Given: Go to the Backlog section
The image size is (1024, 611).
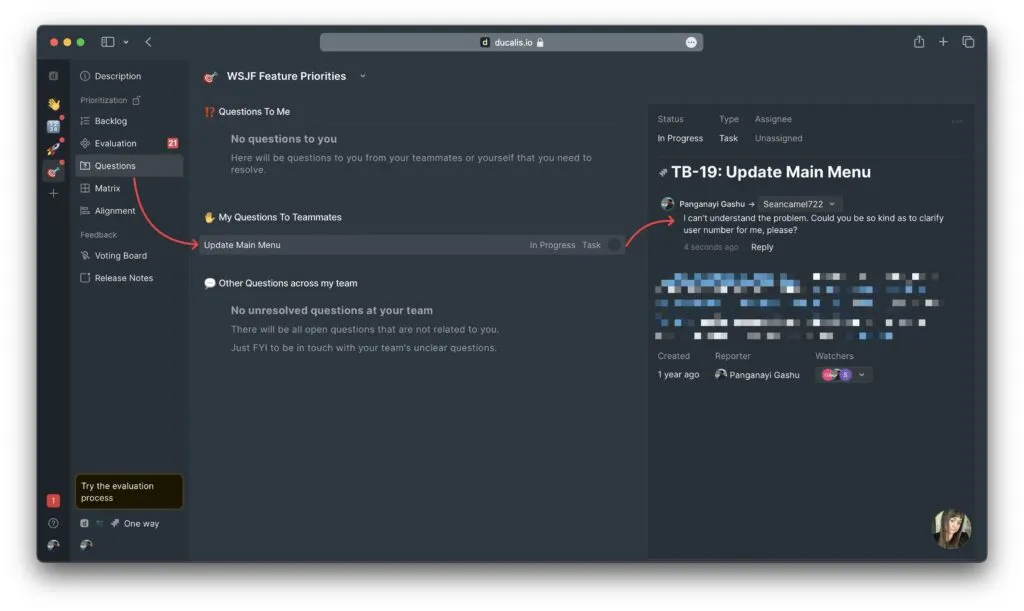Looking at the screenshot, I should (x=110, y=121).
